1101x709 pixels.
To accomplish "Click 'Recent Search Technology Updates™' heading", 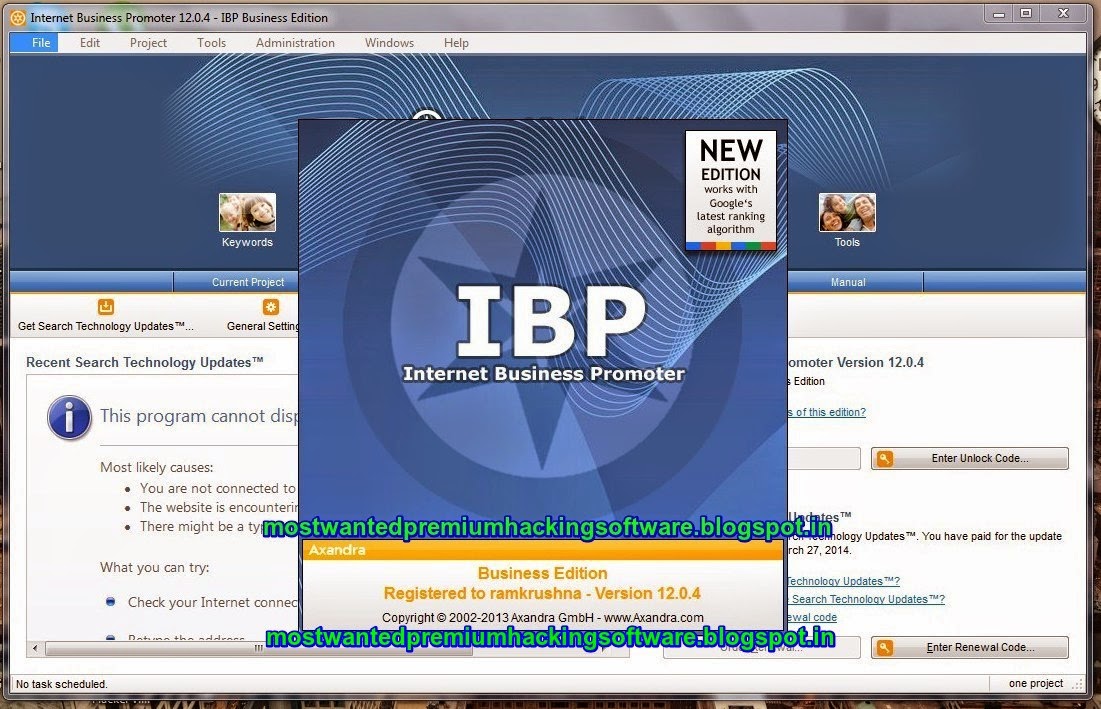I will tap(145, 362).
